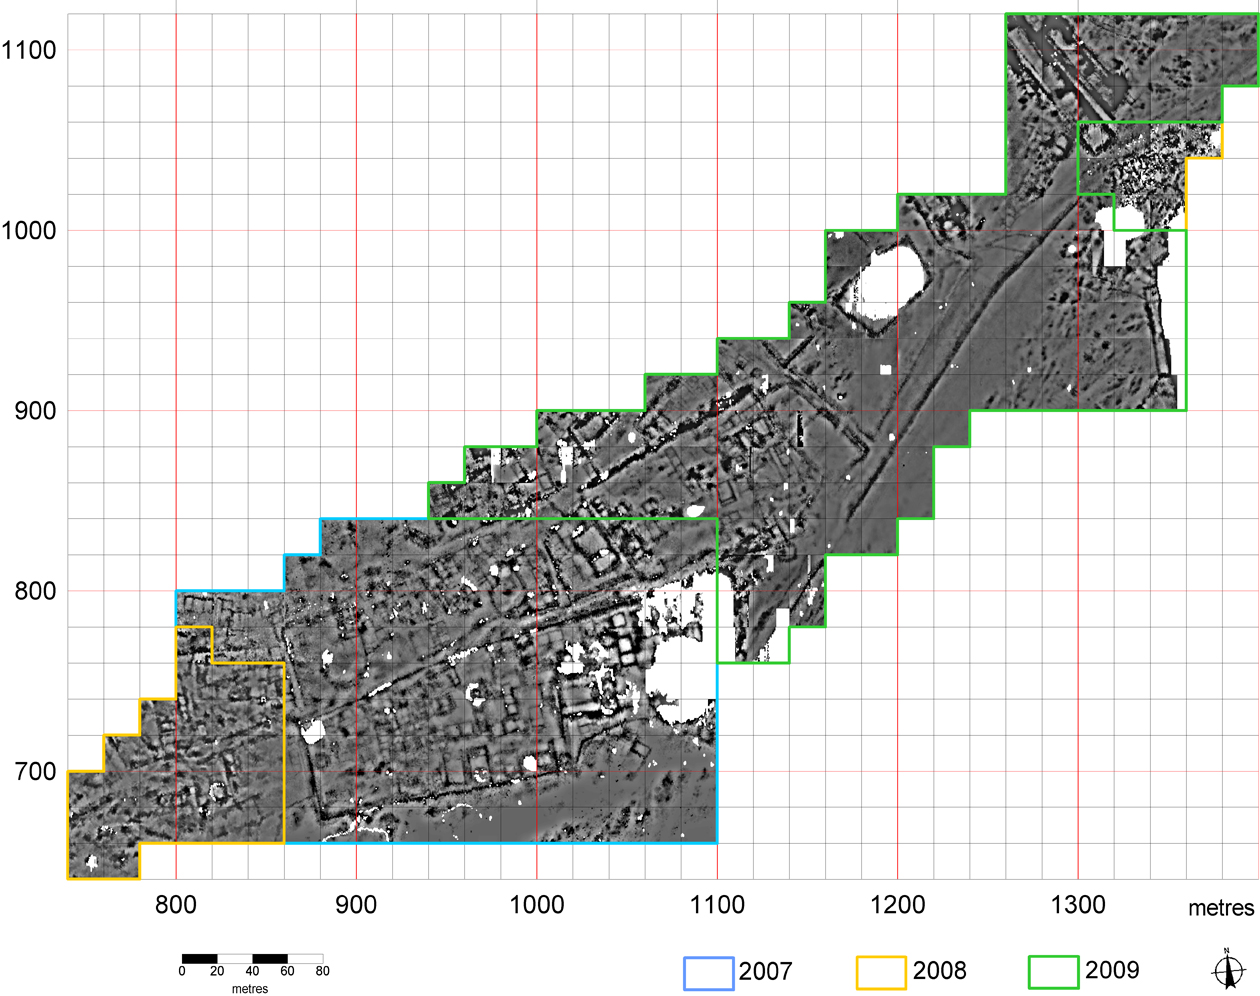
Task: Click the 1000 label on horizontal axis
Action: click(537, 905)
